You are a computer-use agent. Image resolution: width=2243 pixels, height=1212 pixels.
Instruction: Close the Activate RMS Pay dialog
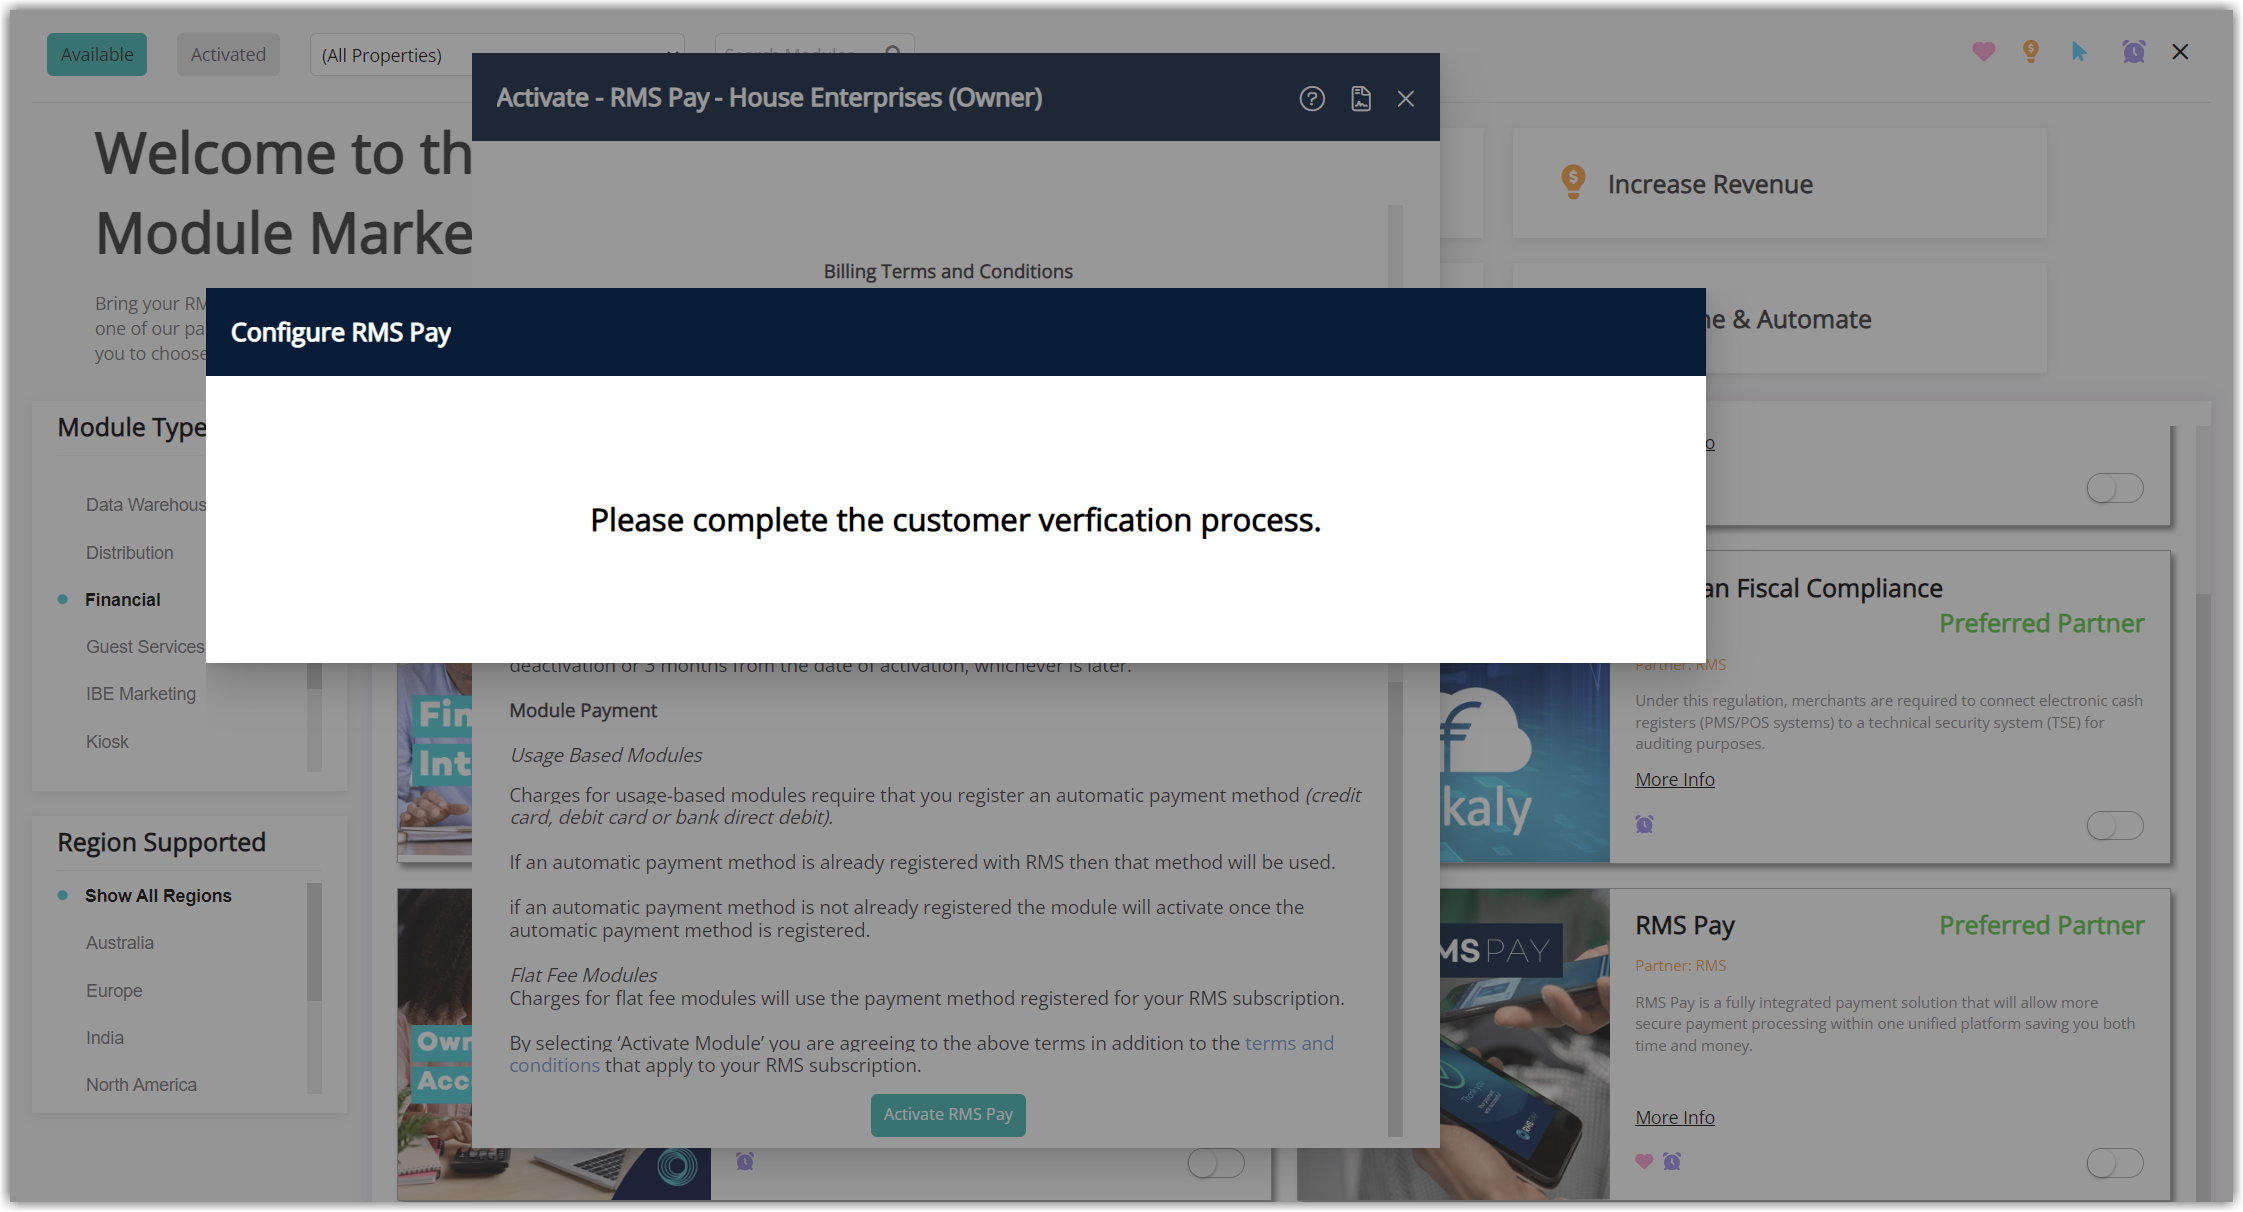(x=1406, y=98)
